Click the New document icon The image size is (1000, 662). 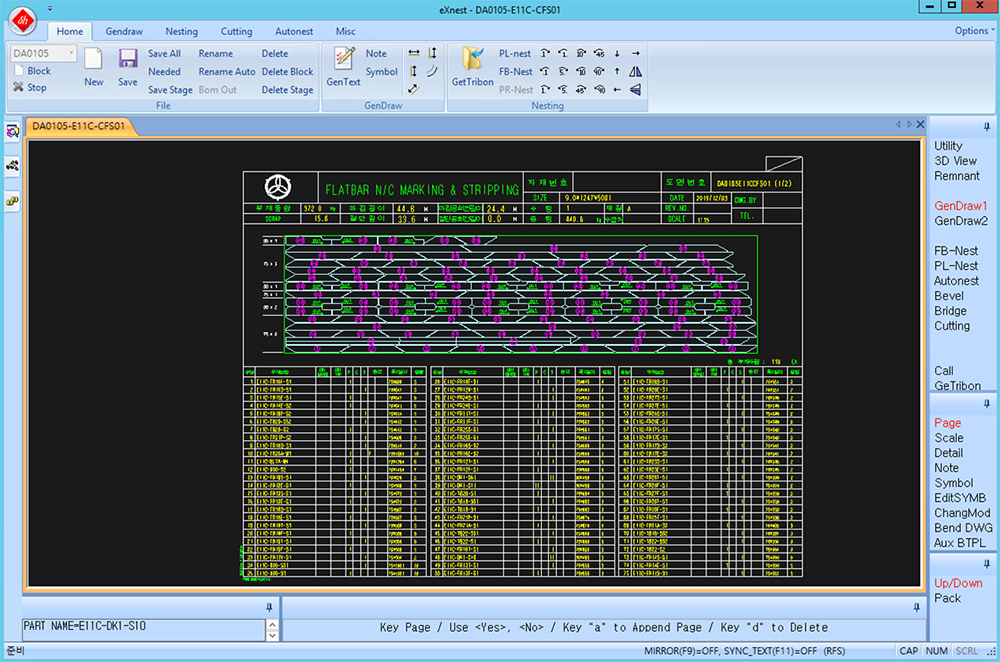coord(93,59)
